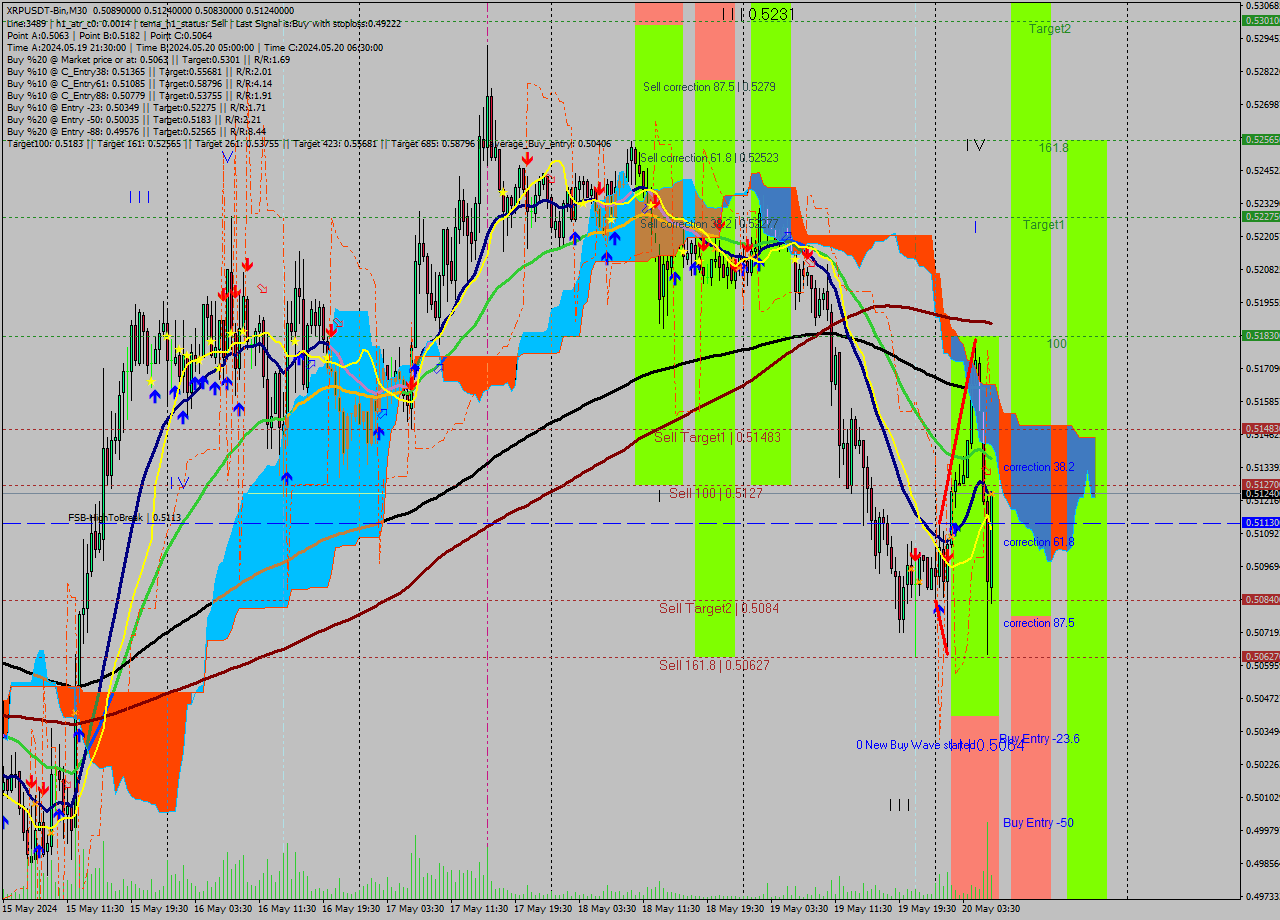Click the 0.52275 price axis tag
Viewport: 1280px width, 920px height.
pyautogui.click(x=1260, y=216)
